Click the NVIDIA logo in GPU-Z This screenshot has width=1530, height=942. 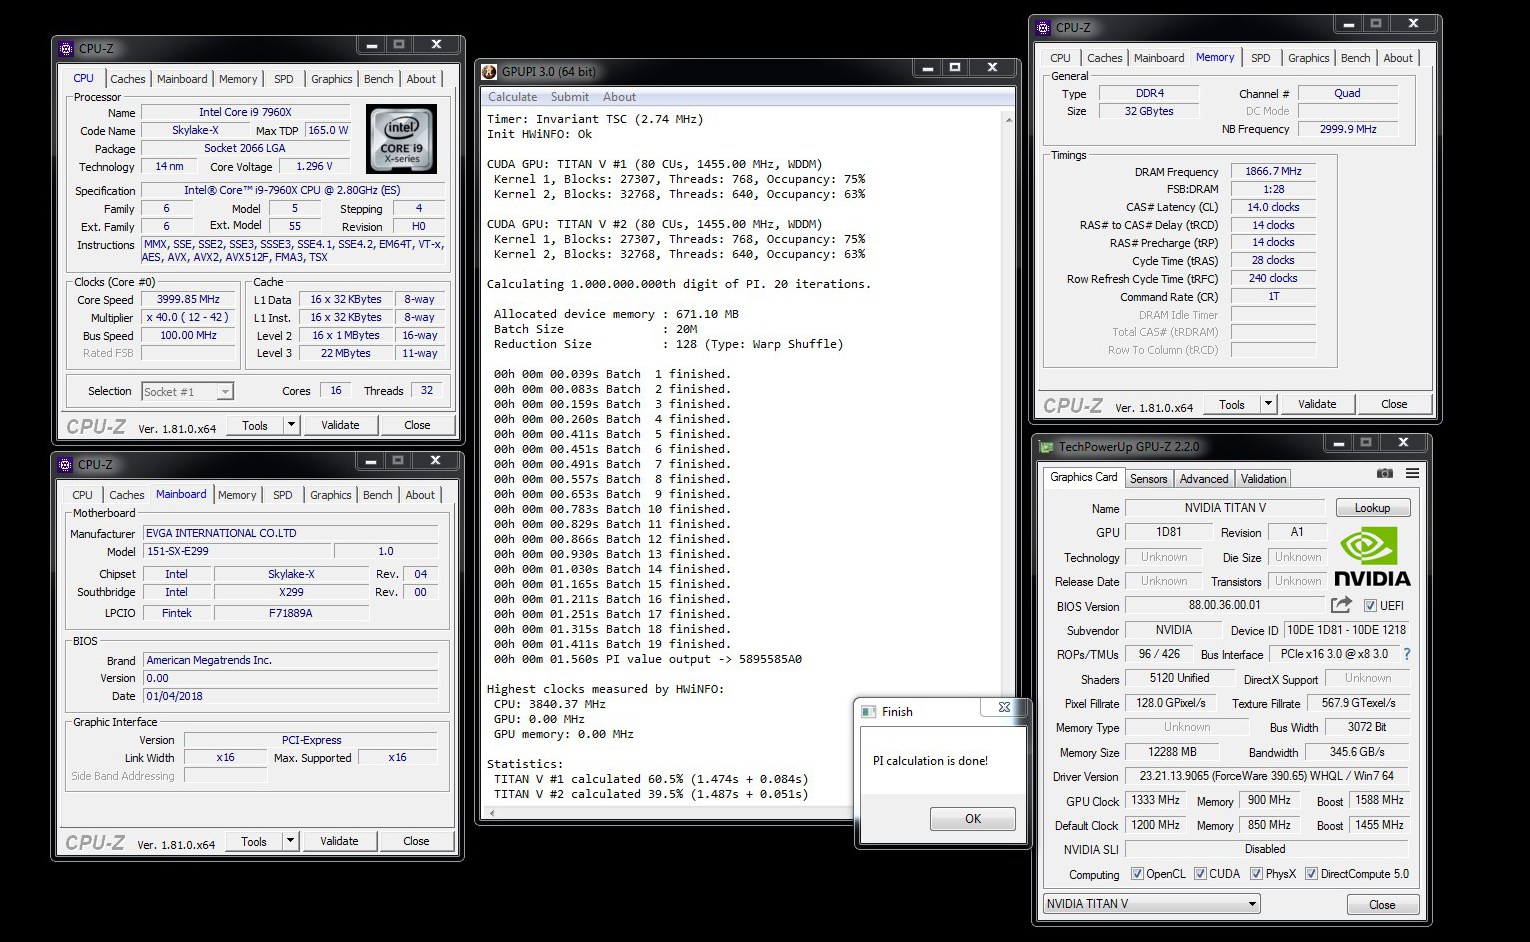coord(1372,558)
